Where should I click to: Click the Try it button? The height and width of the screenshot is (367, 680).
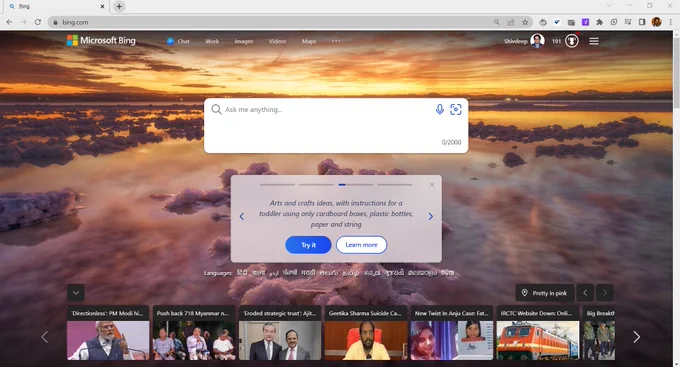[308, 245]
